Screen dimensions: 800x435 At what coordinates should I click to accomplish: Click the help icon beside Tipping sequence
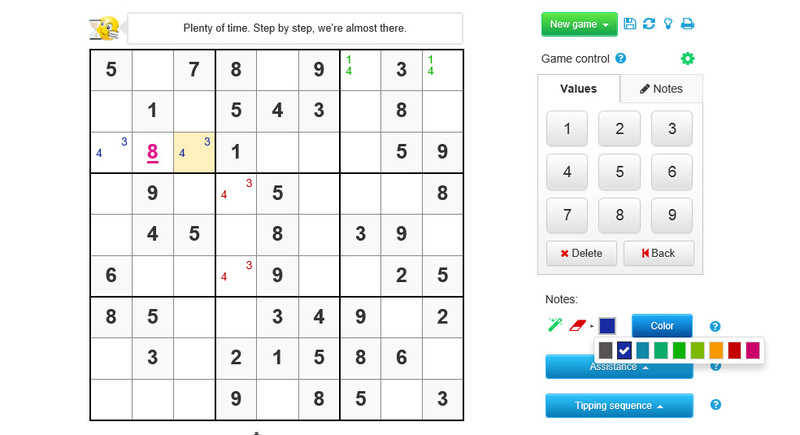coord(715,405)
